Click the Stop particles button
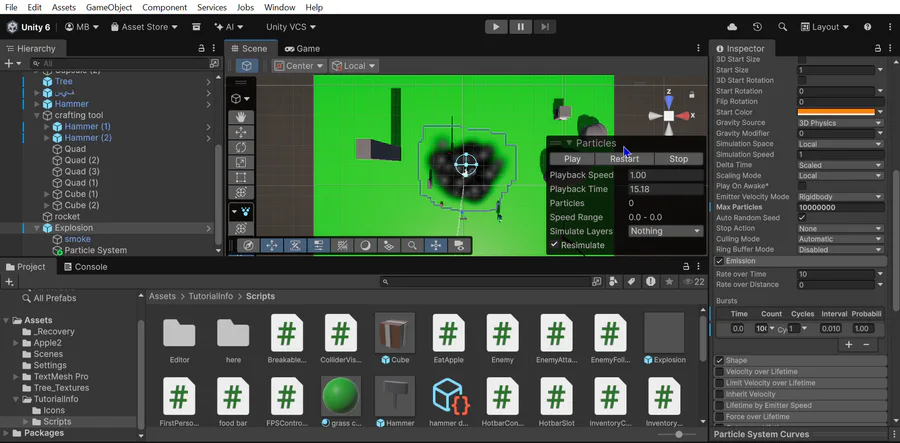 [x=678, y=159]
